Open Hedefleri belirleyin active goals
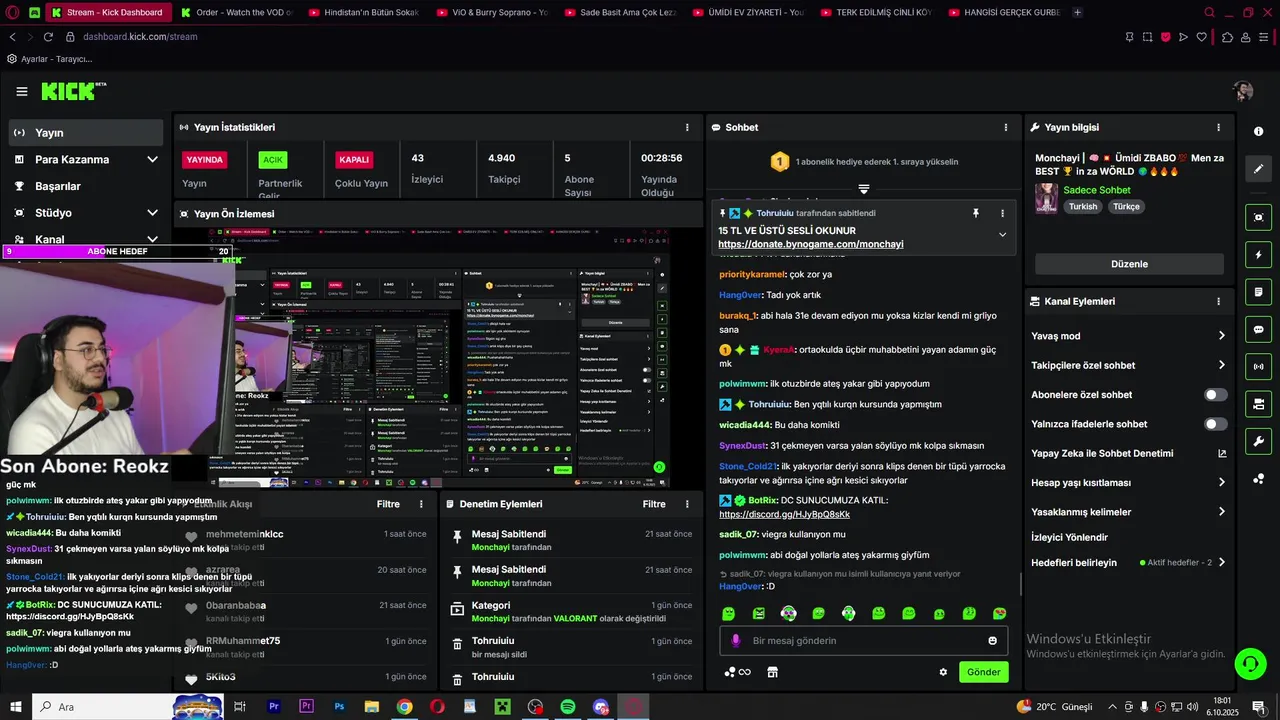1280x720 pixels. pyautogui.click(x=1128, y=563)
